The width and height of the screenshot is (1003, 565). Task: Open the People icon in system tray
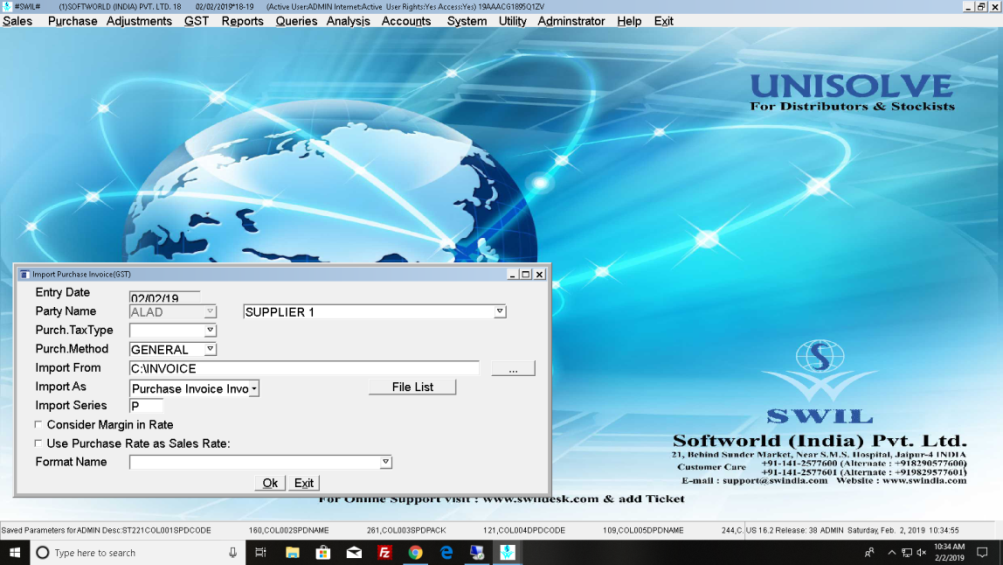point(869,553)
